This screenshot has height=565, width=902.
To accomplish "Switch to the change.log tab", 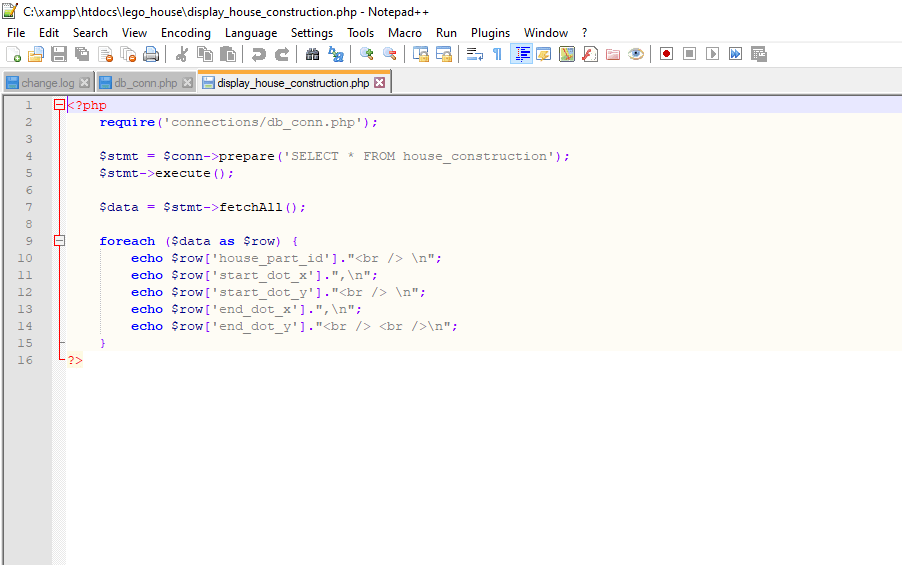I will coord(49,83).
